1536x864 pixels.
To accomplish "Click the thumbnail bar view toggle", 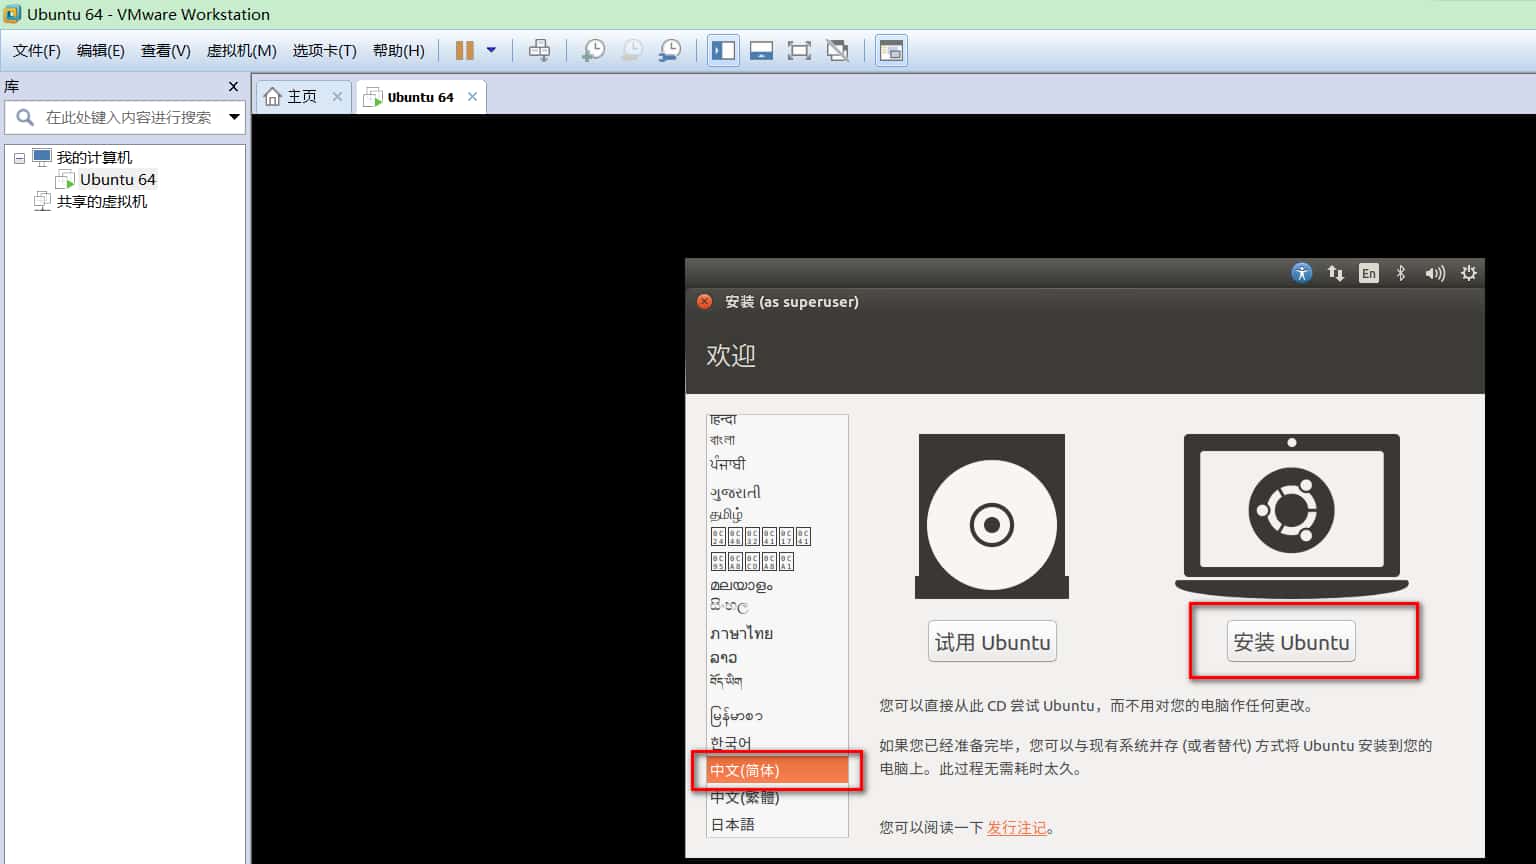I will pyautogui.click(x=761, y=50).
